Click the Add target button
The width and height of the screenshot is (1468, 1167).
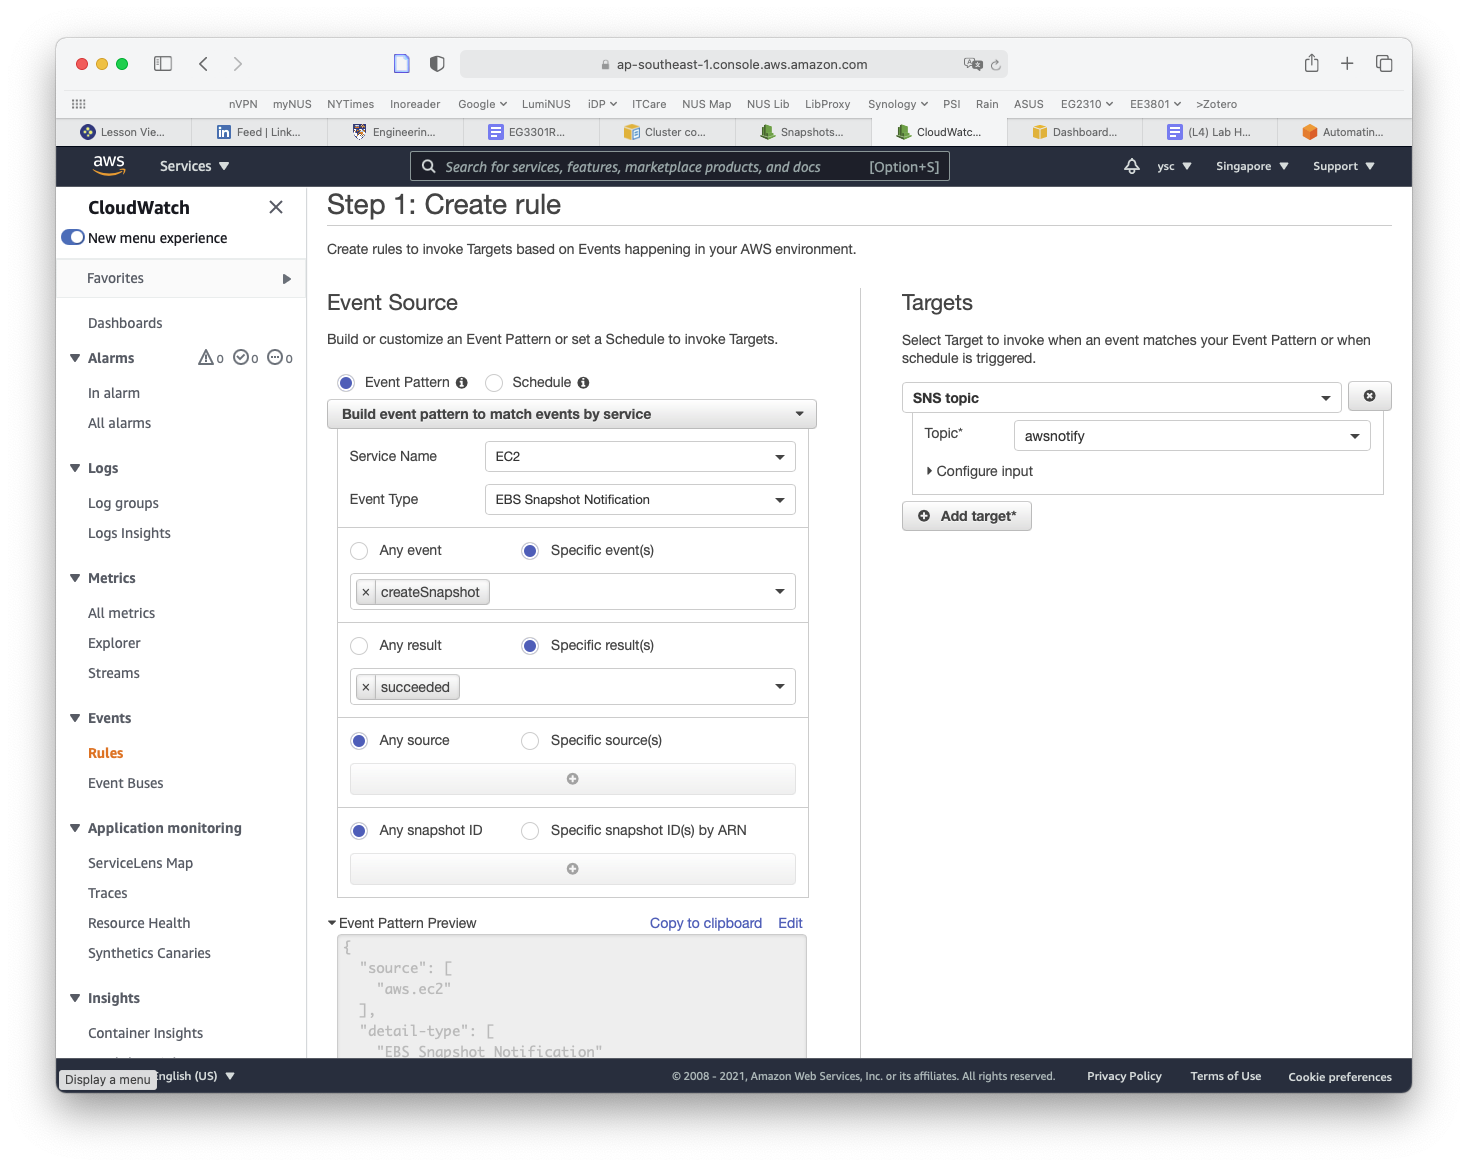point(966,516)
